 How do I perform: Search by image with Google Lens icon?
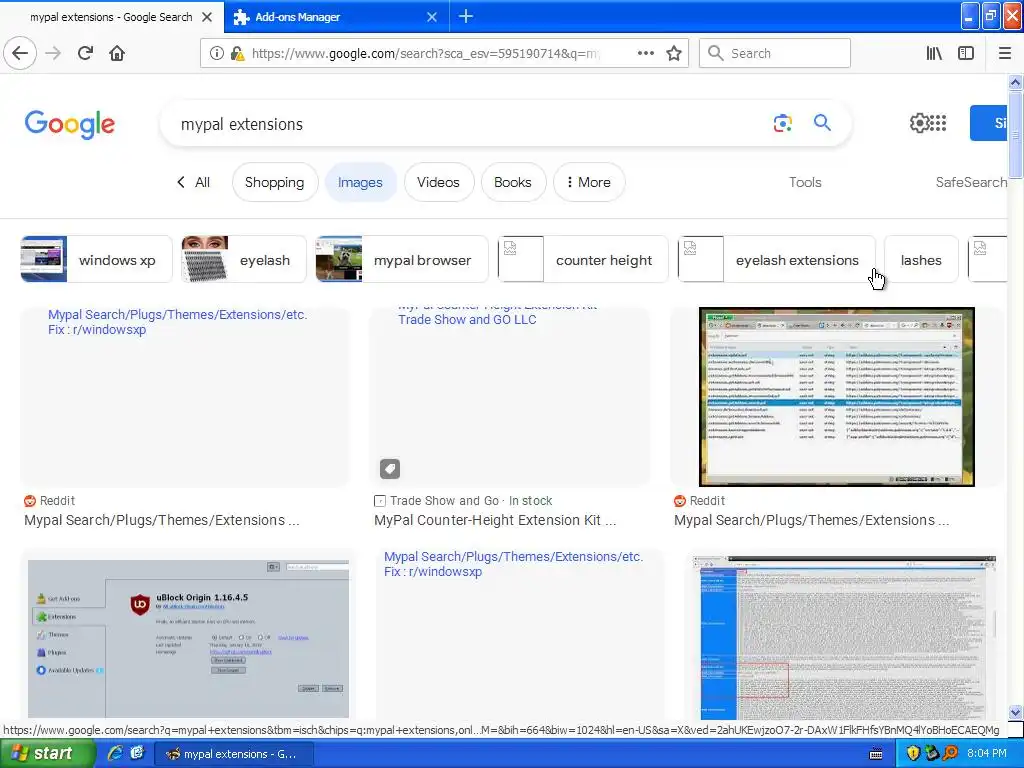782,123
